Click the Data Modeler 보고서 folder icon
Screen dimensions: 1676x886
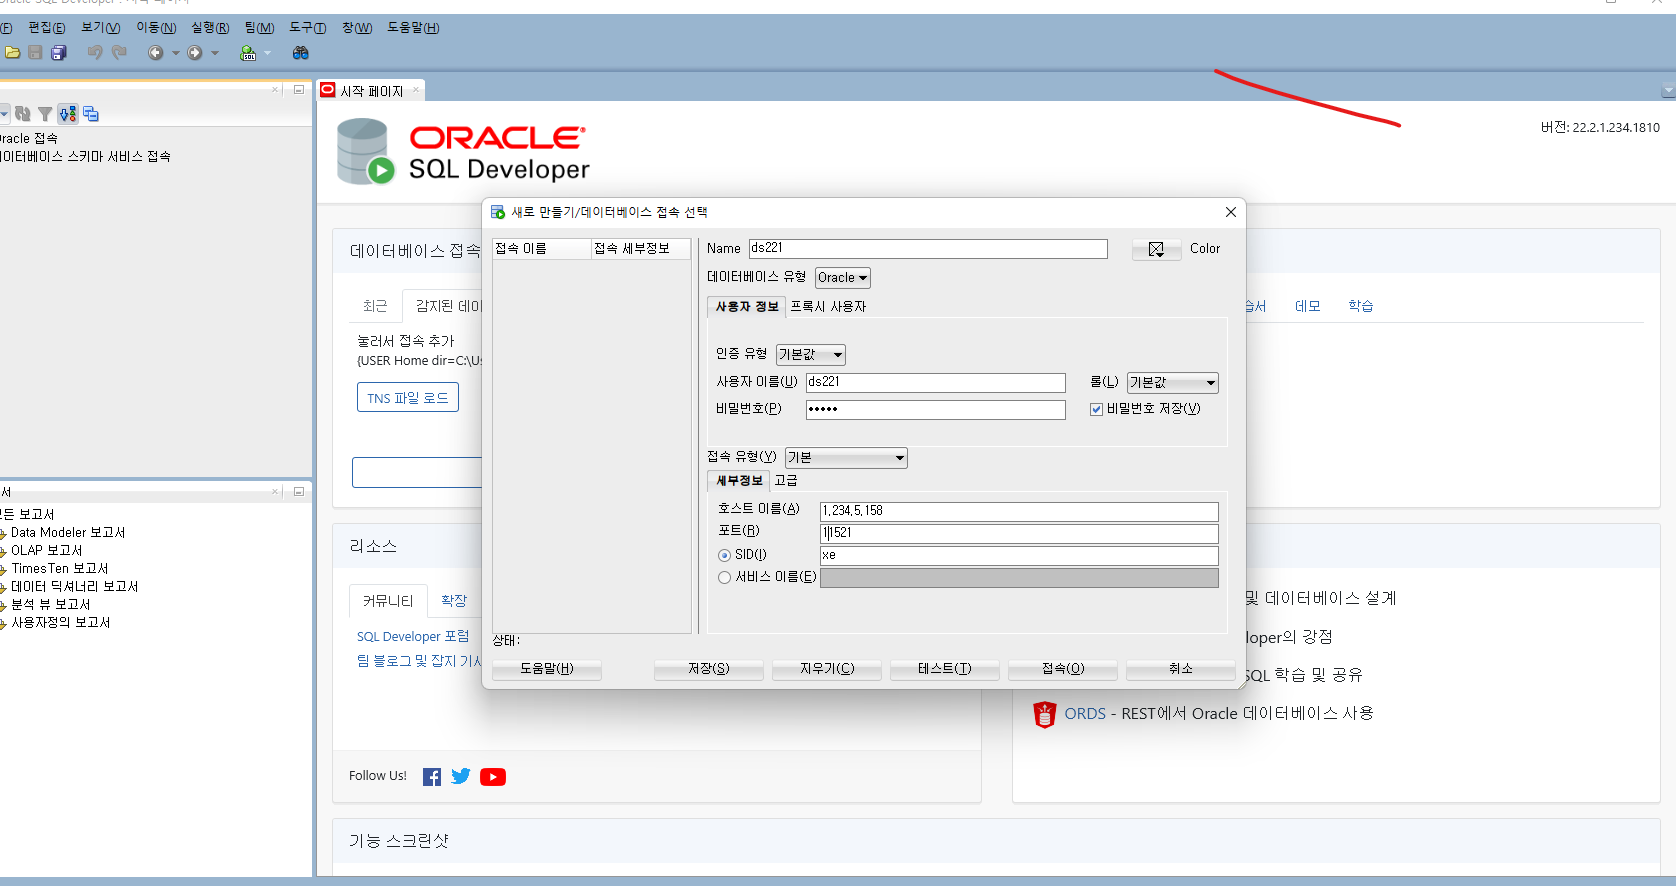coord(4,534)
